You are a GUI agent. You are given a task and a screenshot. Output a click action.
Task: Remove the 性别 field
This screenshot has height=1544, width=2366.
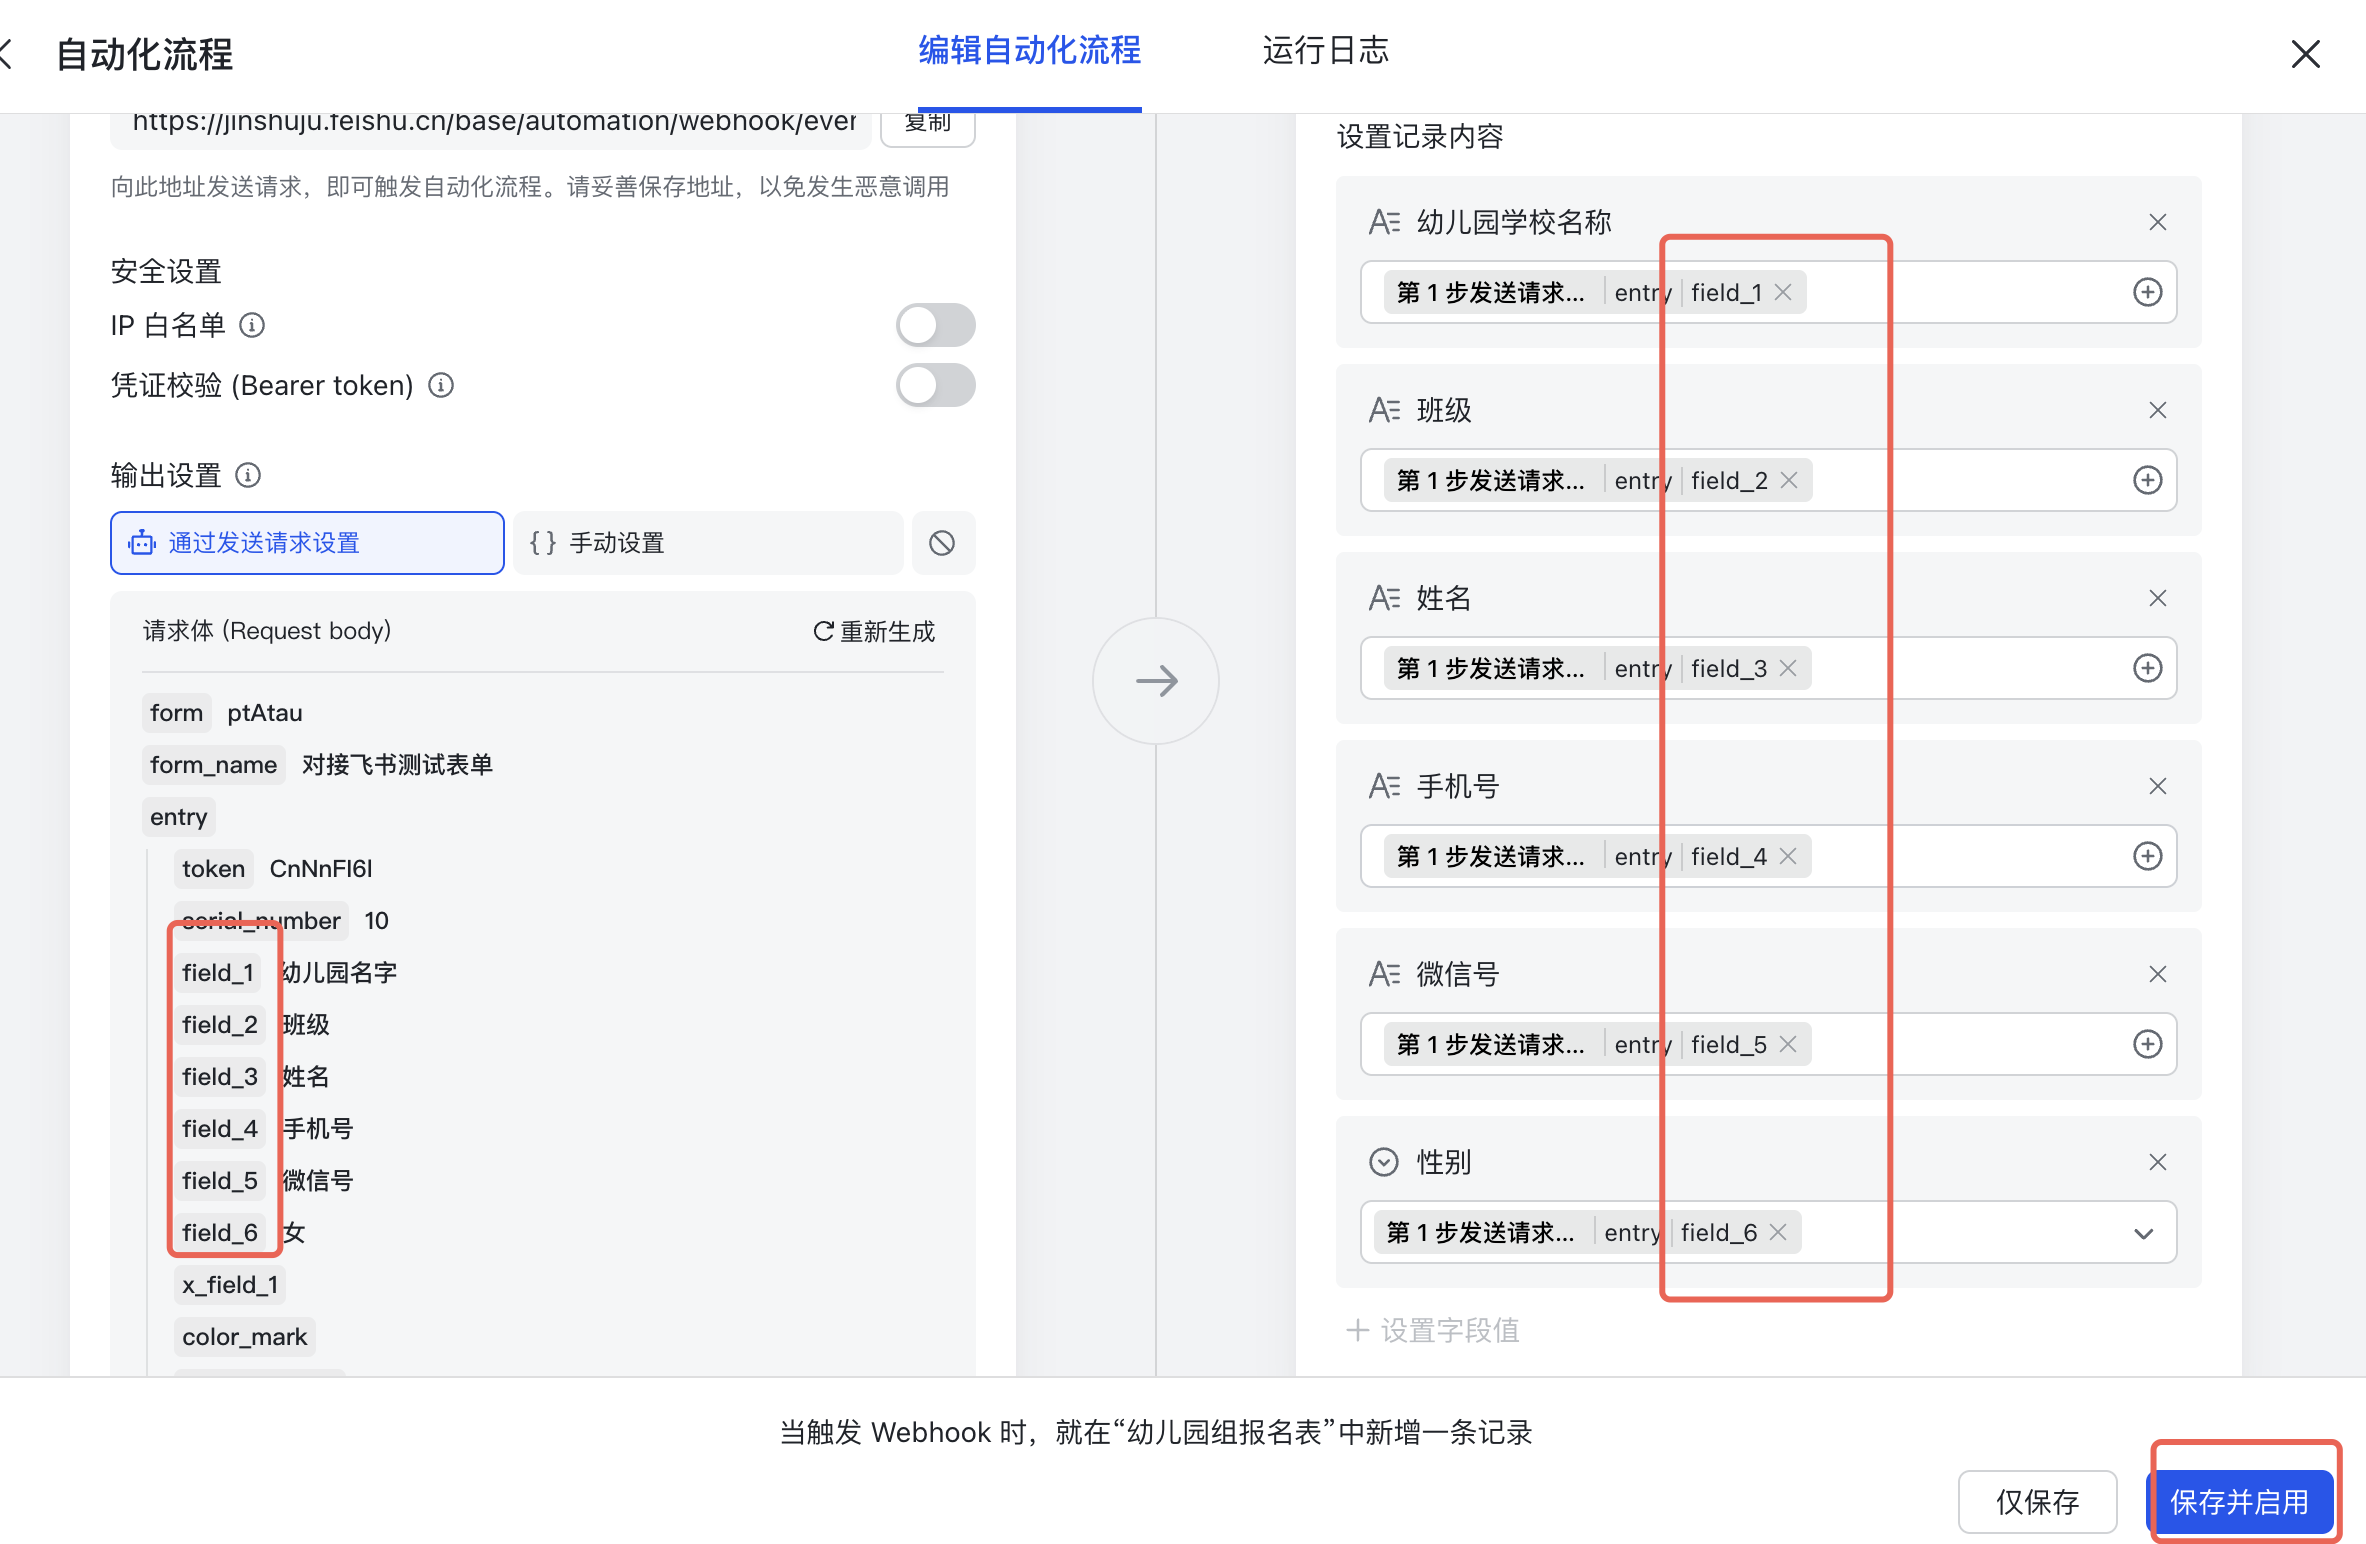tap(2157, 1162)
